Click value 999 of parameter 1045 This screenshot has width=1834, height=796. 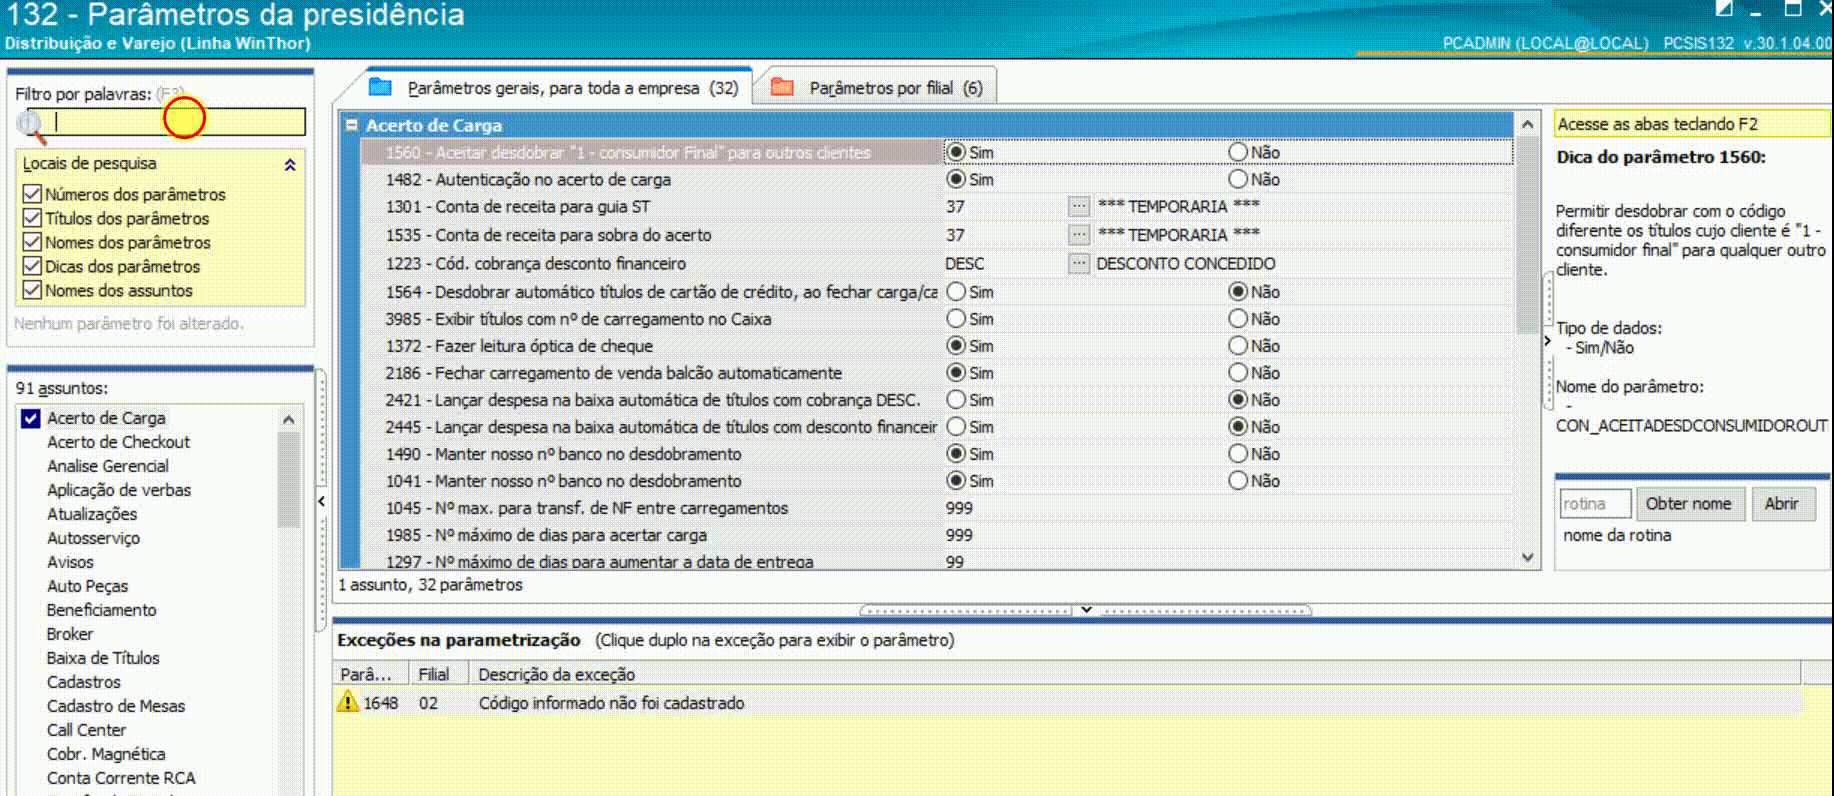959,508
